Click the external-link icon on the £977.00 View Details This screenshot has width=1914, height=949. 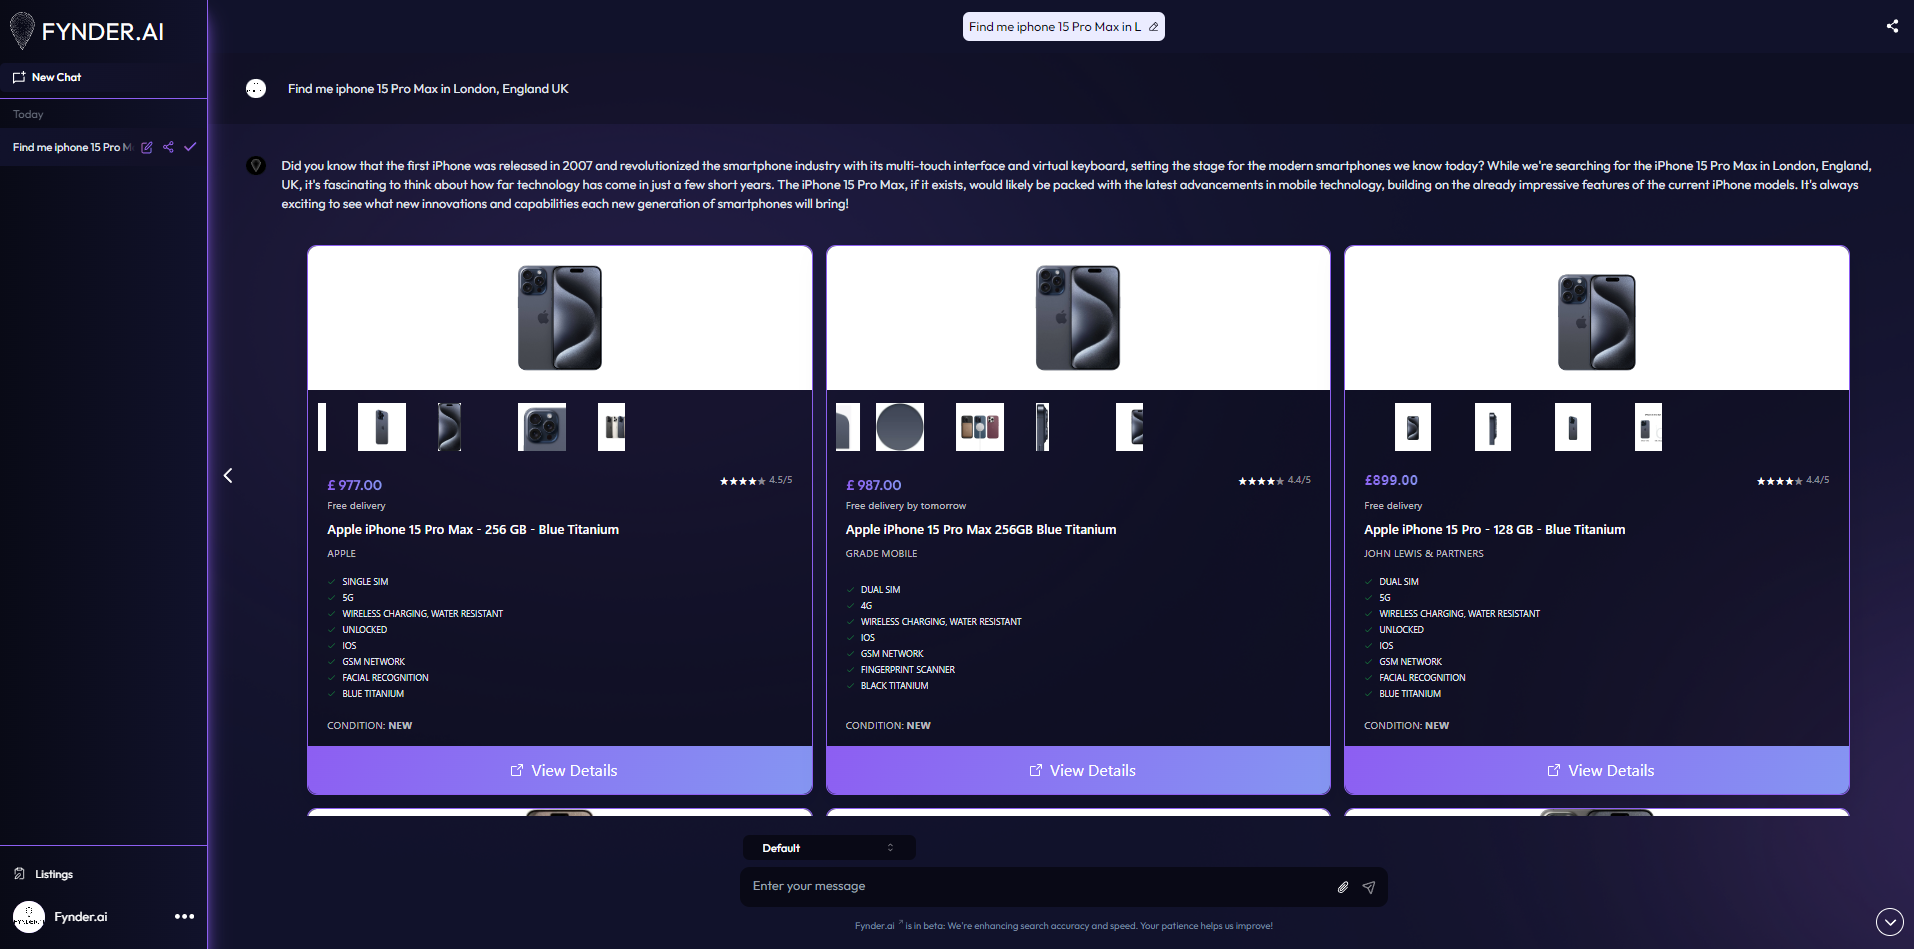point(517,770)
